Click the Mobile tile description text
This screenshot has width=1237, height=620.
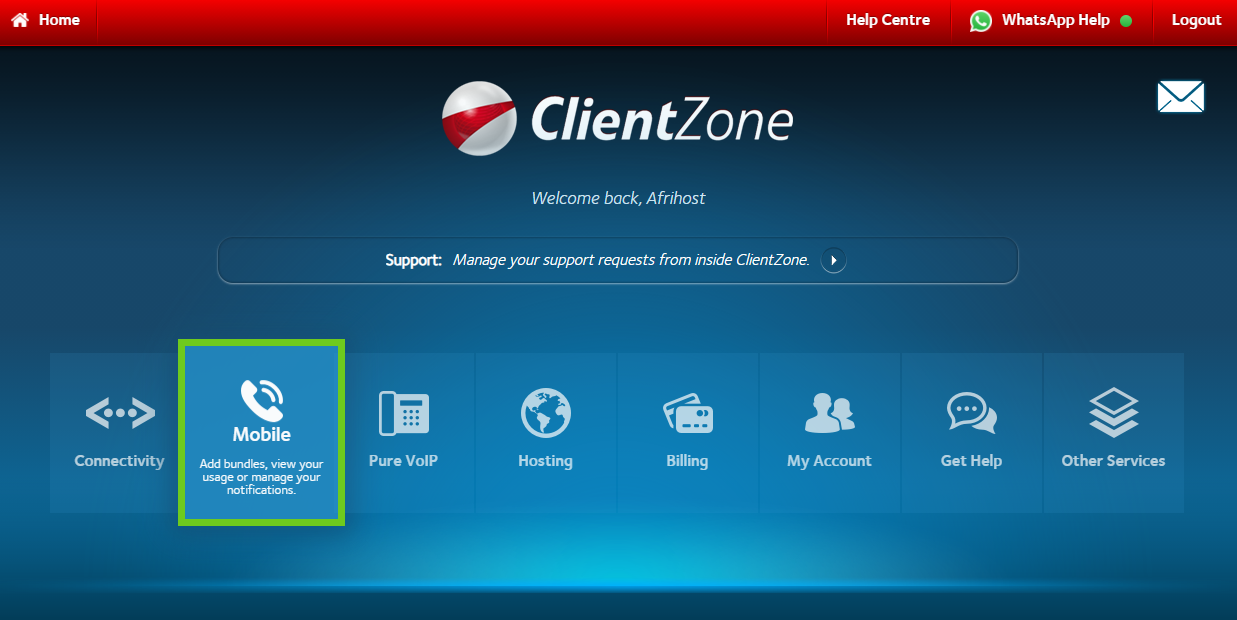coord(261,477)
